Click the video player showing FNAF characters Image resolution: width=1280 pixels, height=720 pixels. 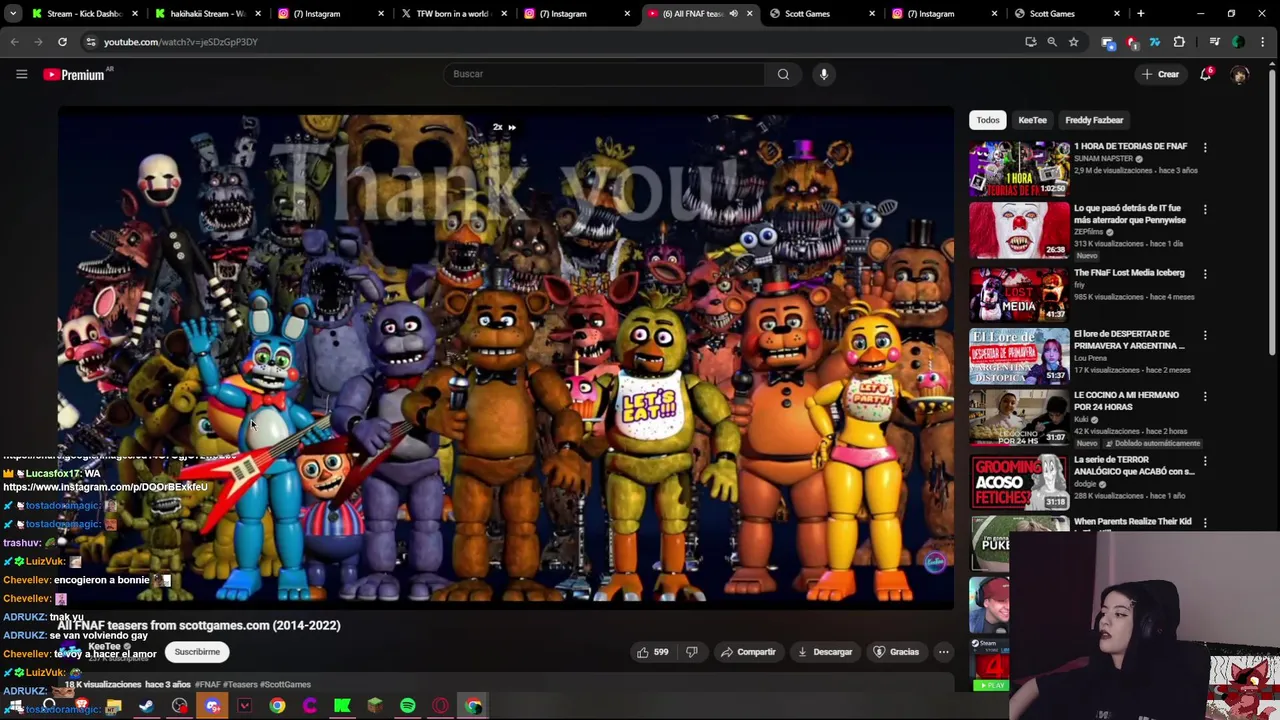point(505,357)
